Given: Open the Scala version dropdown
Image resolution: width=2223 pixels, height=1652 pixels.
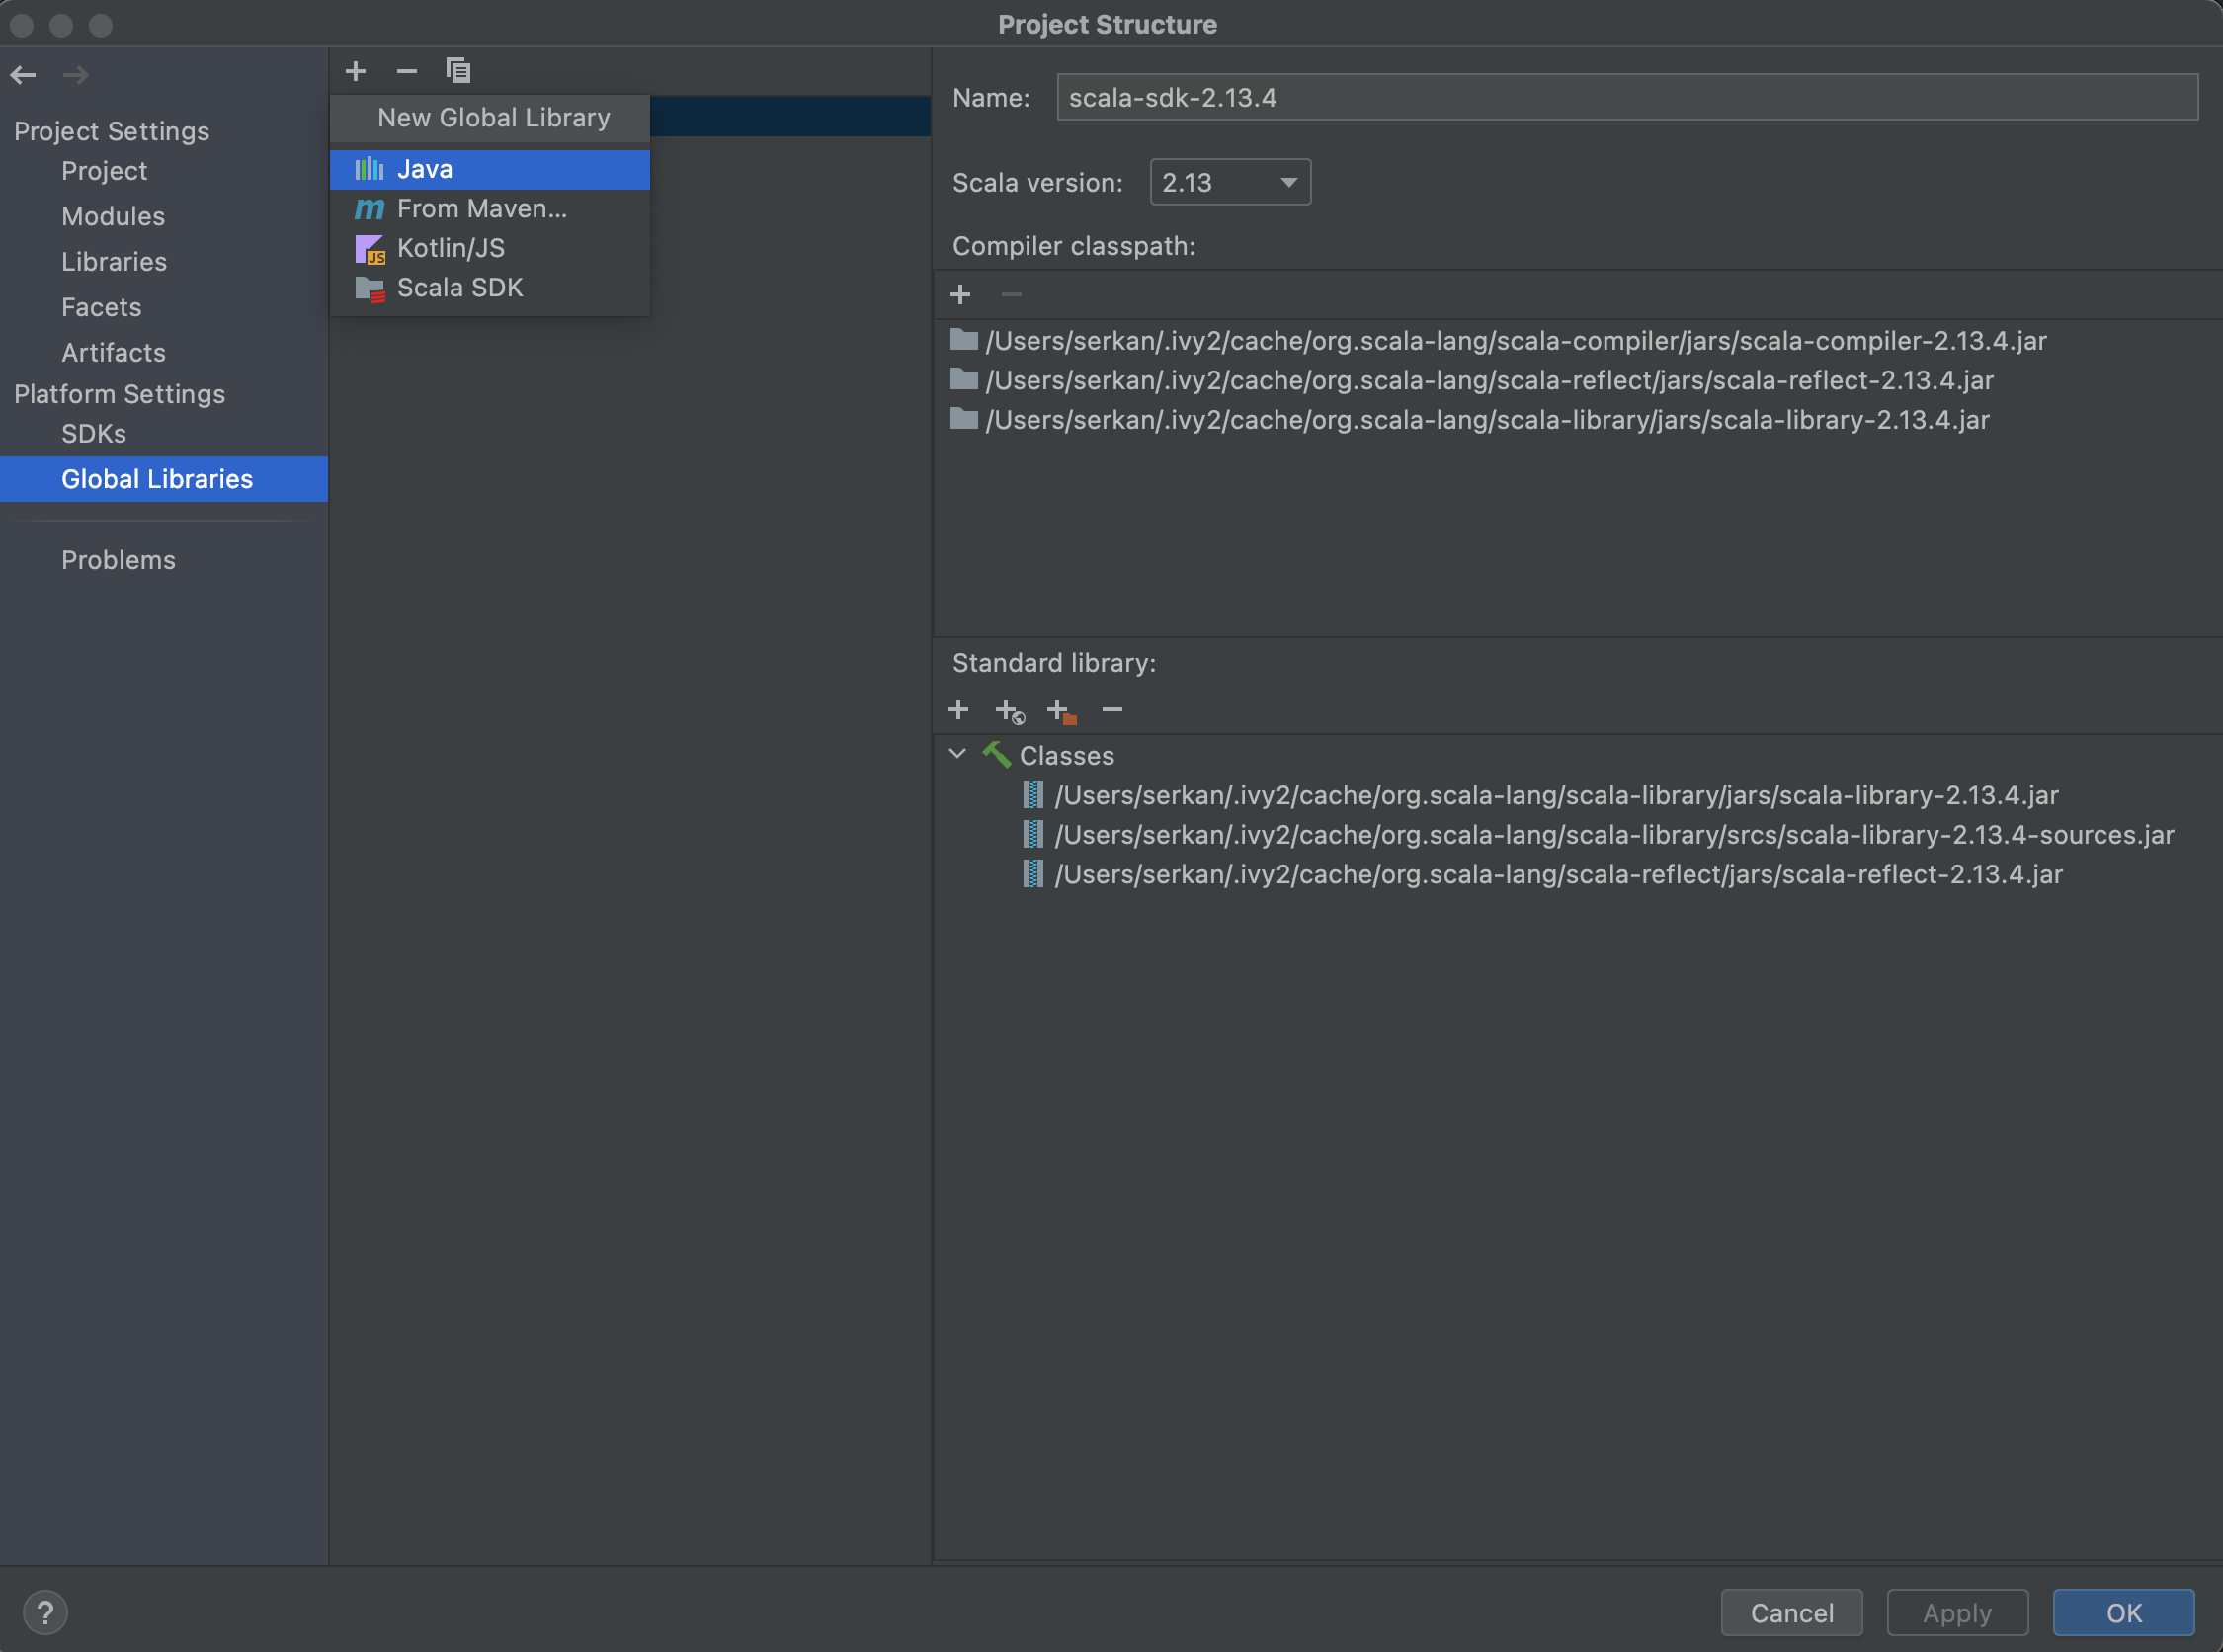Looking at the screenshot, I should 1229,183.
